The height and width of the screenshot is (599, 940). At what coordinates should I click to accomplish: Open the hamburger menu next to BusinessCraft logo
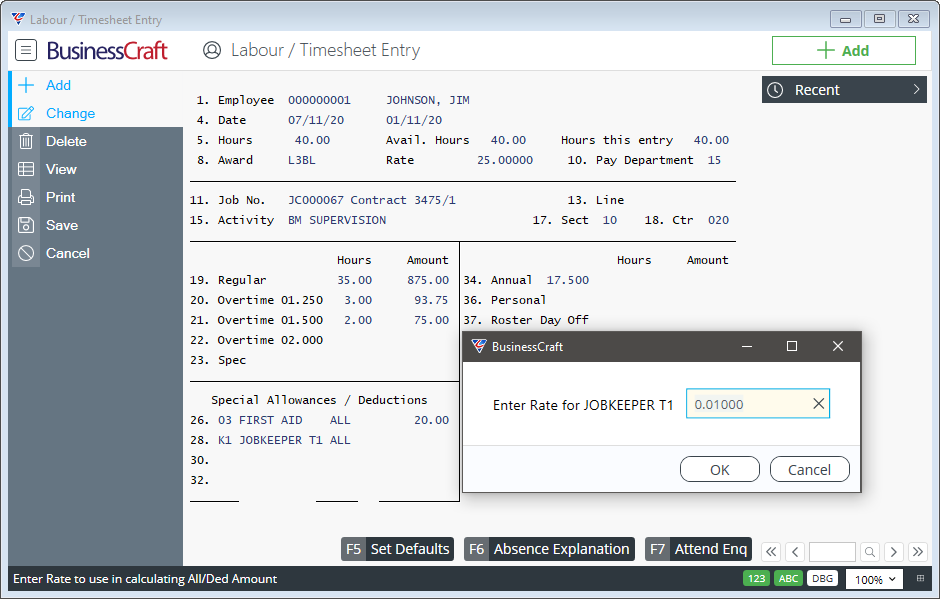coord(26,50)
